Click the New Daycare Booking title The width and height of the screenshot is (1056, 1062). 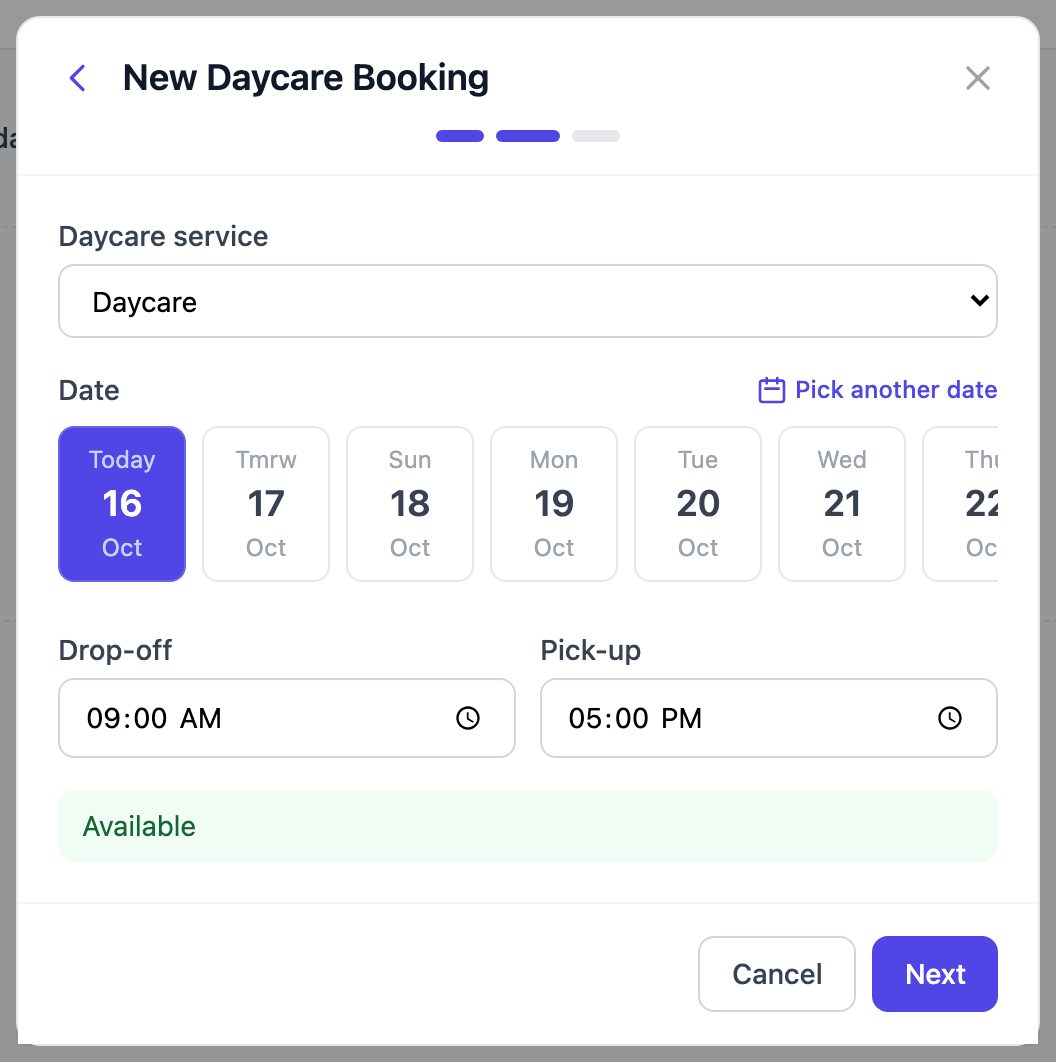pyautogui.click(x=305, y=78)
